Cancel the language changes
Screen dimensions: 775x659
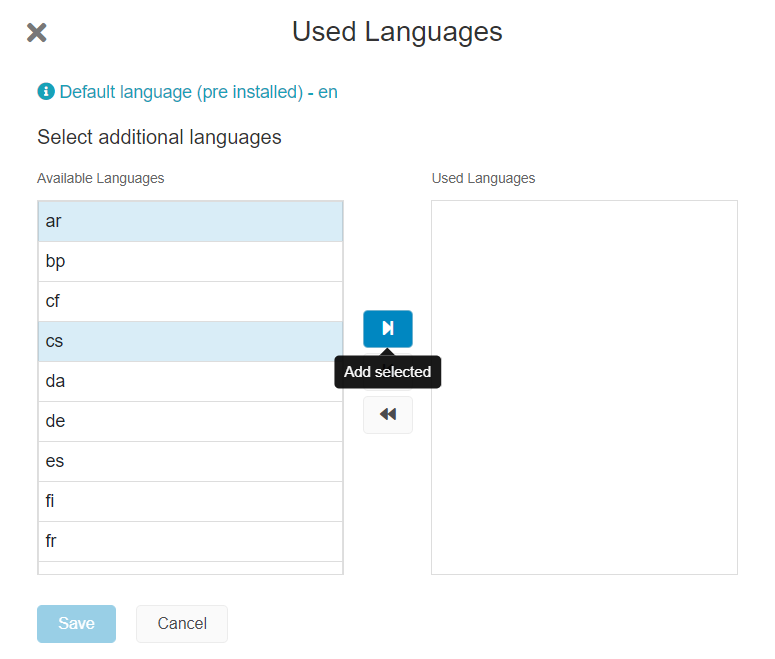182,624
